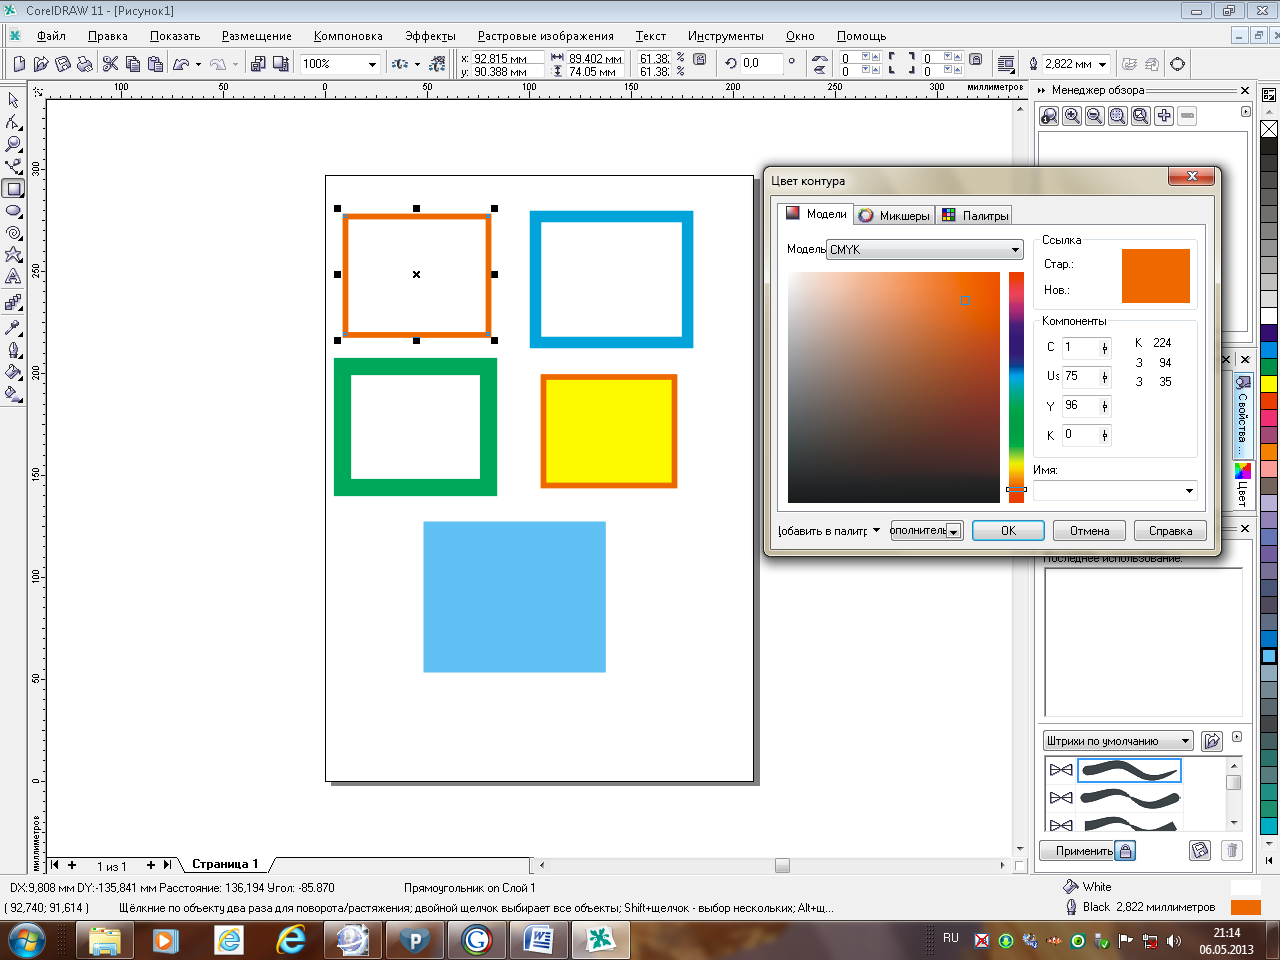Screen dimensions: 1280x960
Task: Click the Copy icon
Action: [x=133, y=64]
